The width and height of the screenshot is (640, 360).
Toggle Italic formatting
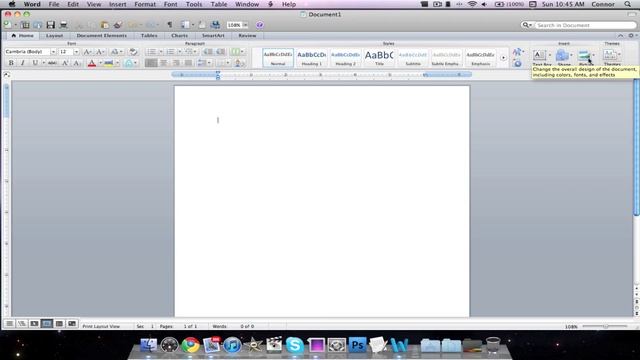click(x=23, y=63)
